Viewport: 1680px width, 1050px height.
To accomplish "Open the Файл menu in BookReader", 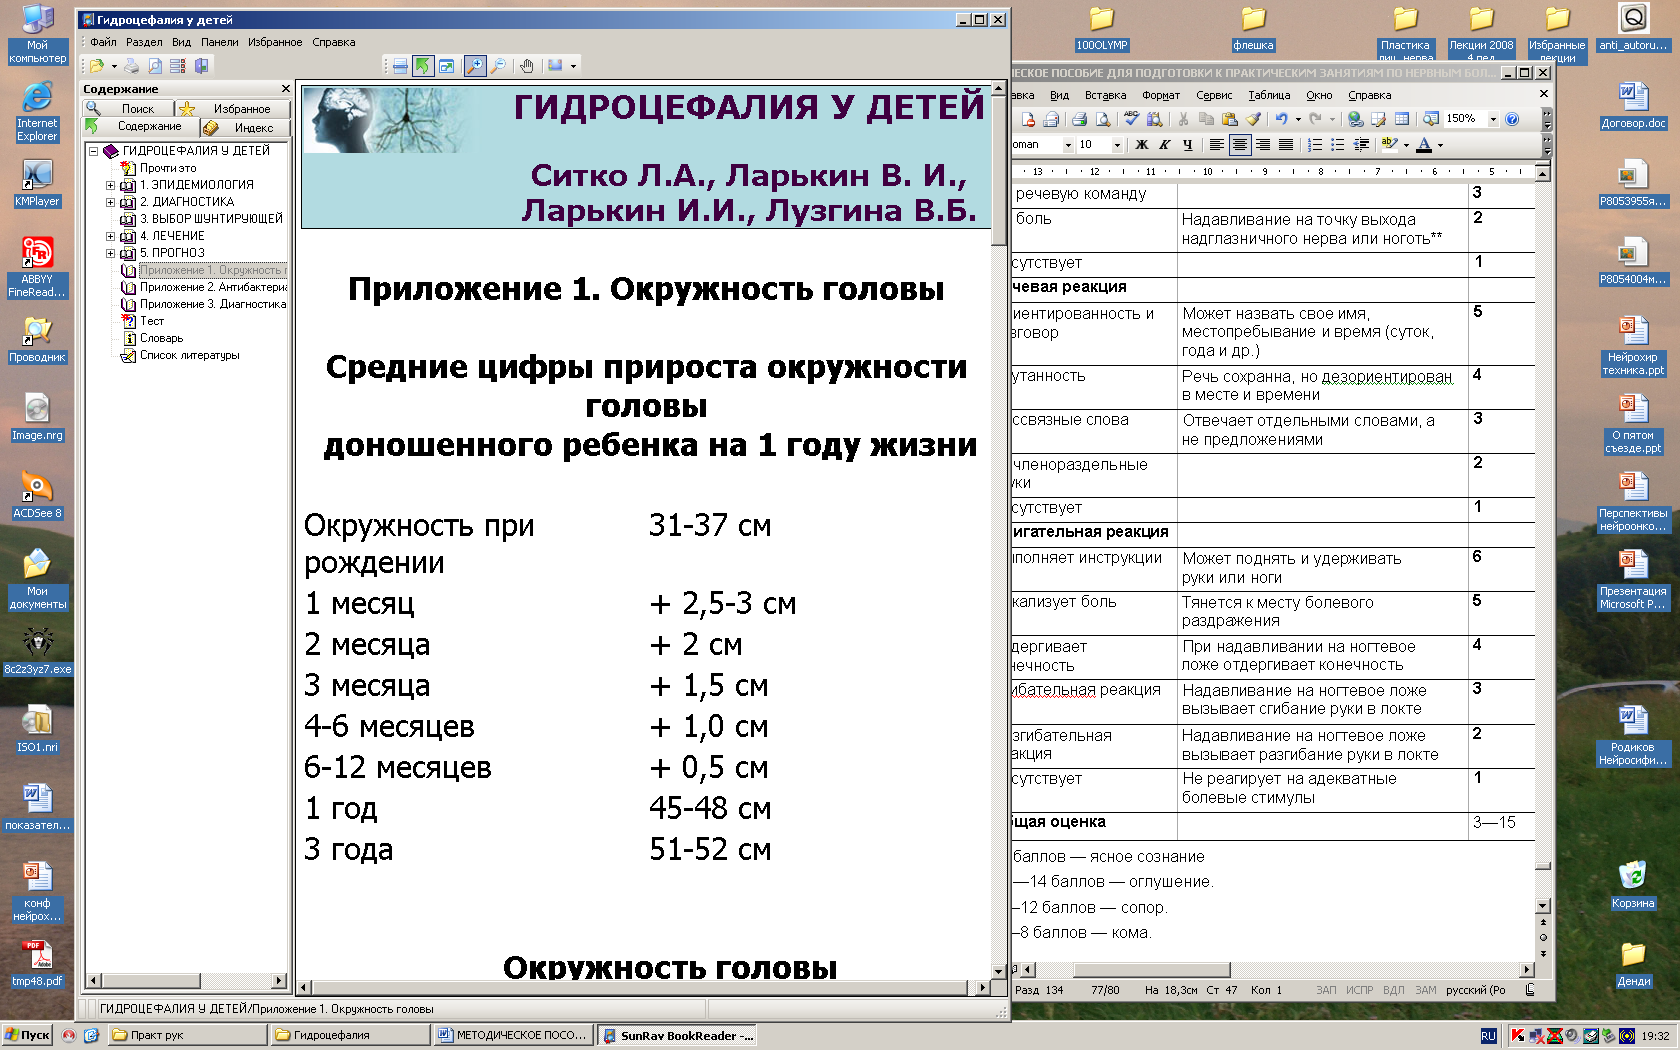I will pos(103,42).
